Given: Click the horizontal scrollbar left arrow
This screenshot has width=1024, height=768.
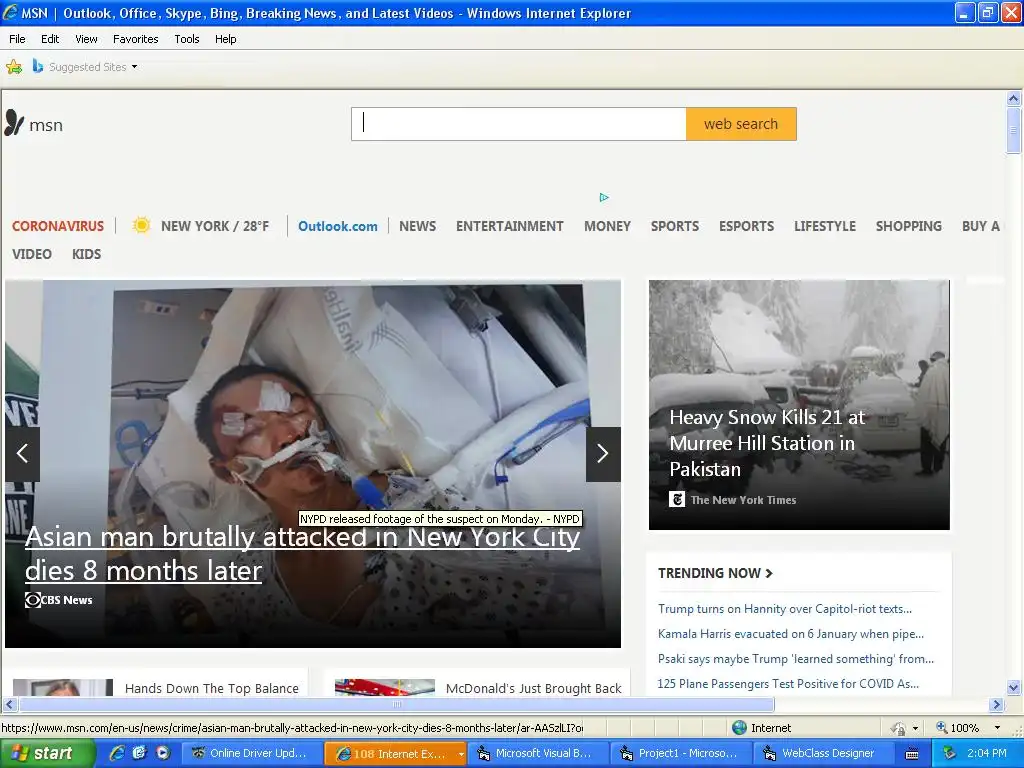Looking at the screenshot, I should 9,705.
